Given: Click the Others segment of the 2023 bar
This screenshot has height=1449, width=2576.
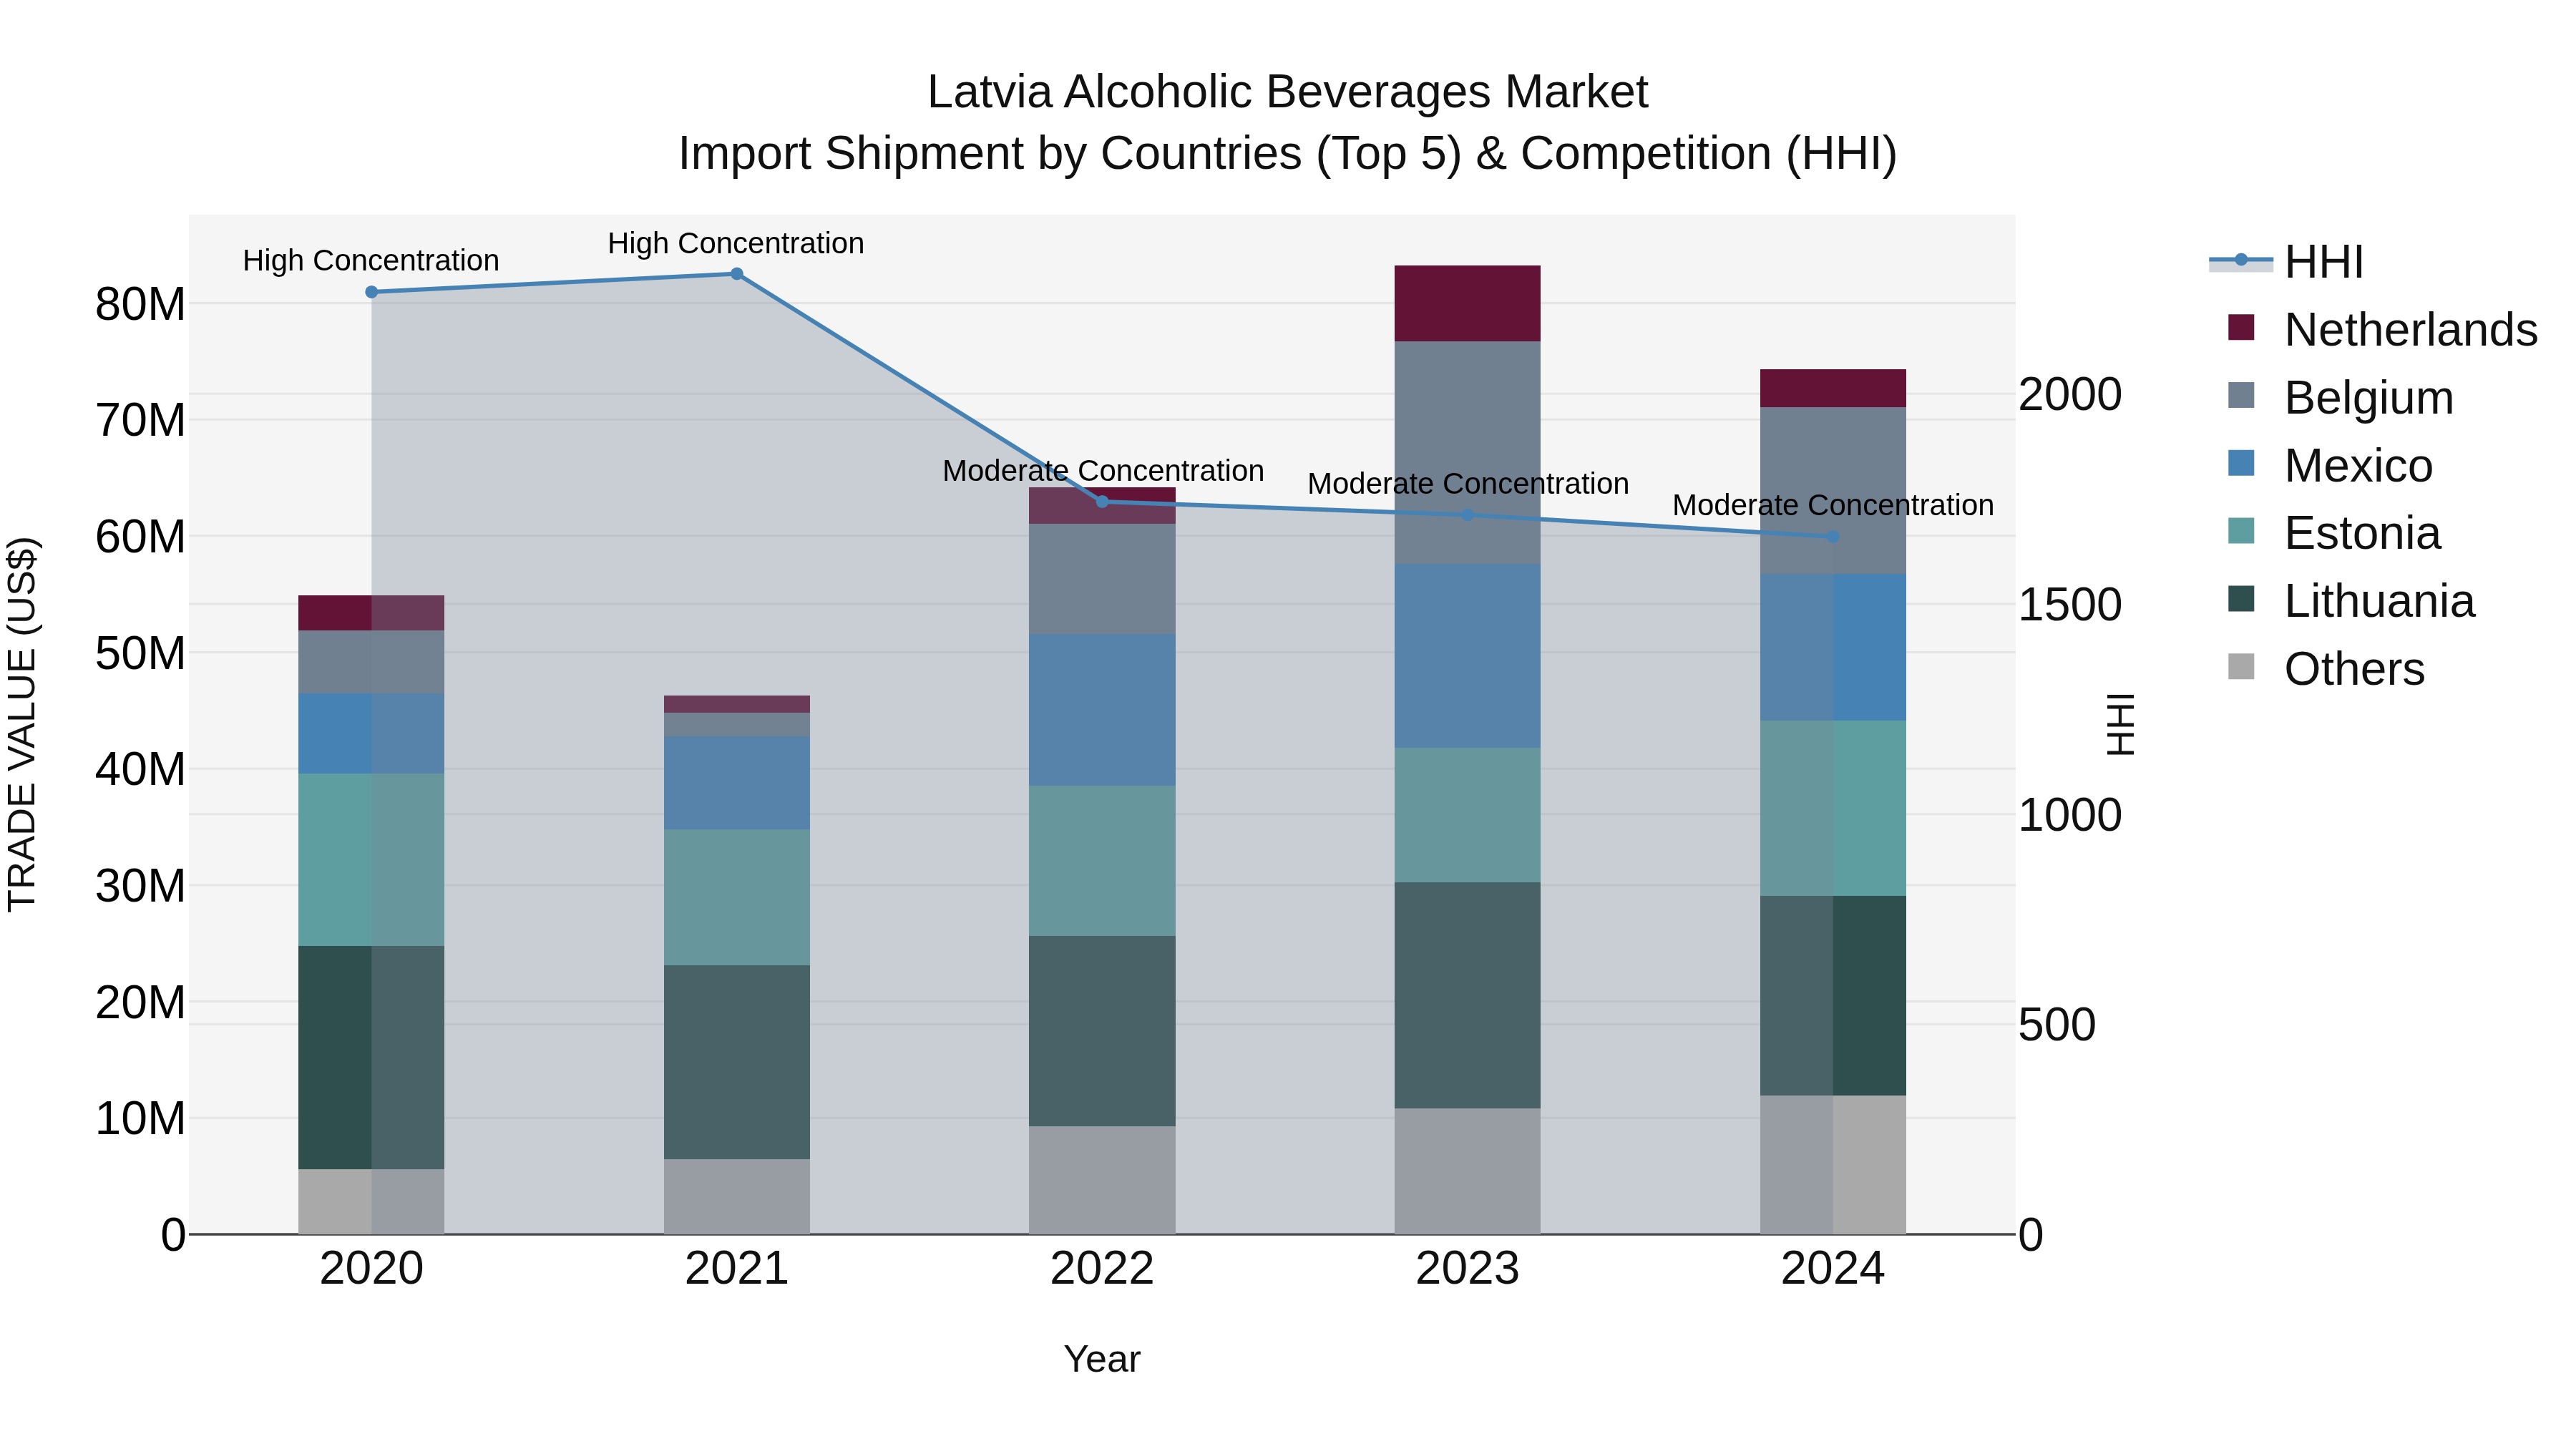Looking at the screenshot, I should [1467, 1171].
